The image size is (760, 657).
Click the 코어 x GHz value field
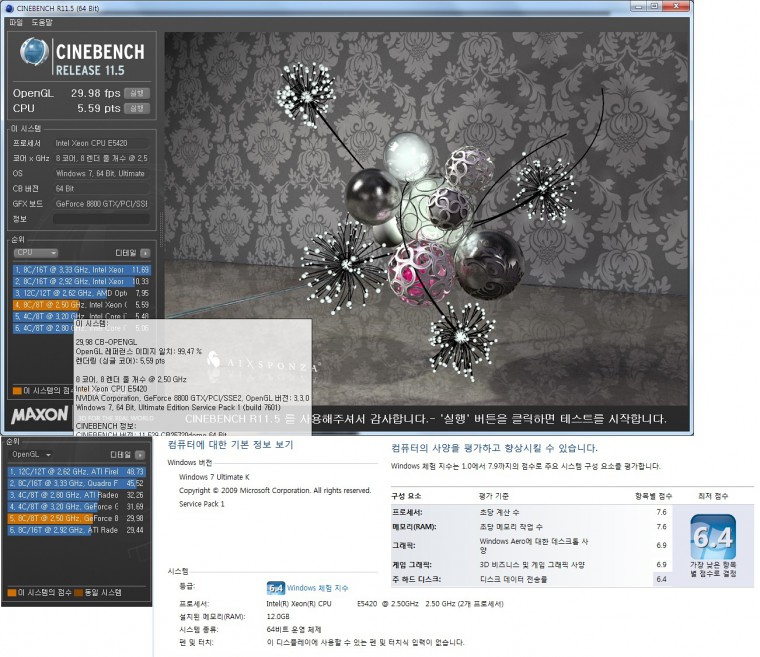[x=101, y=158]
